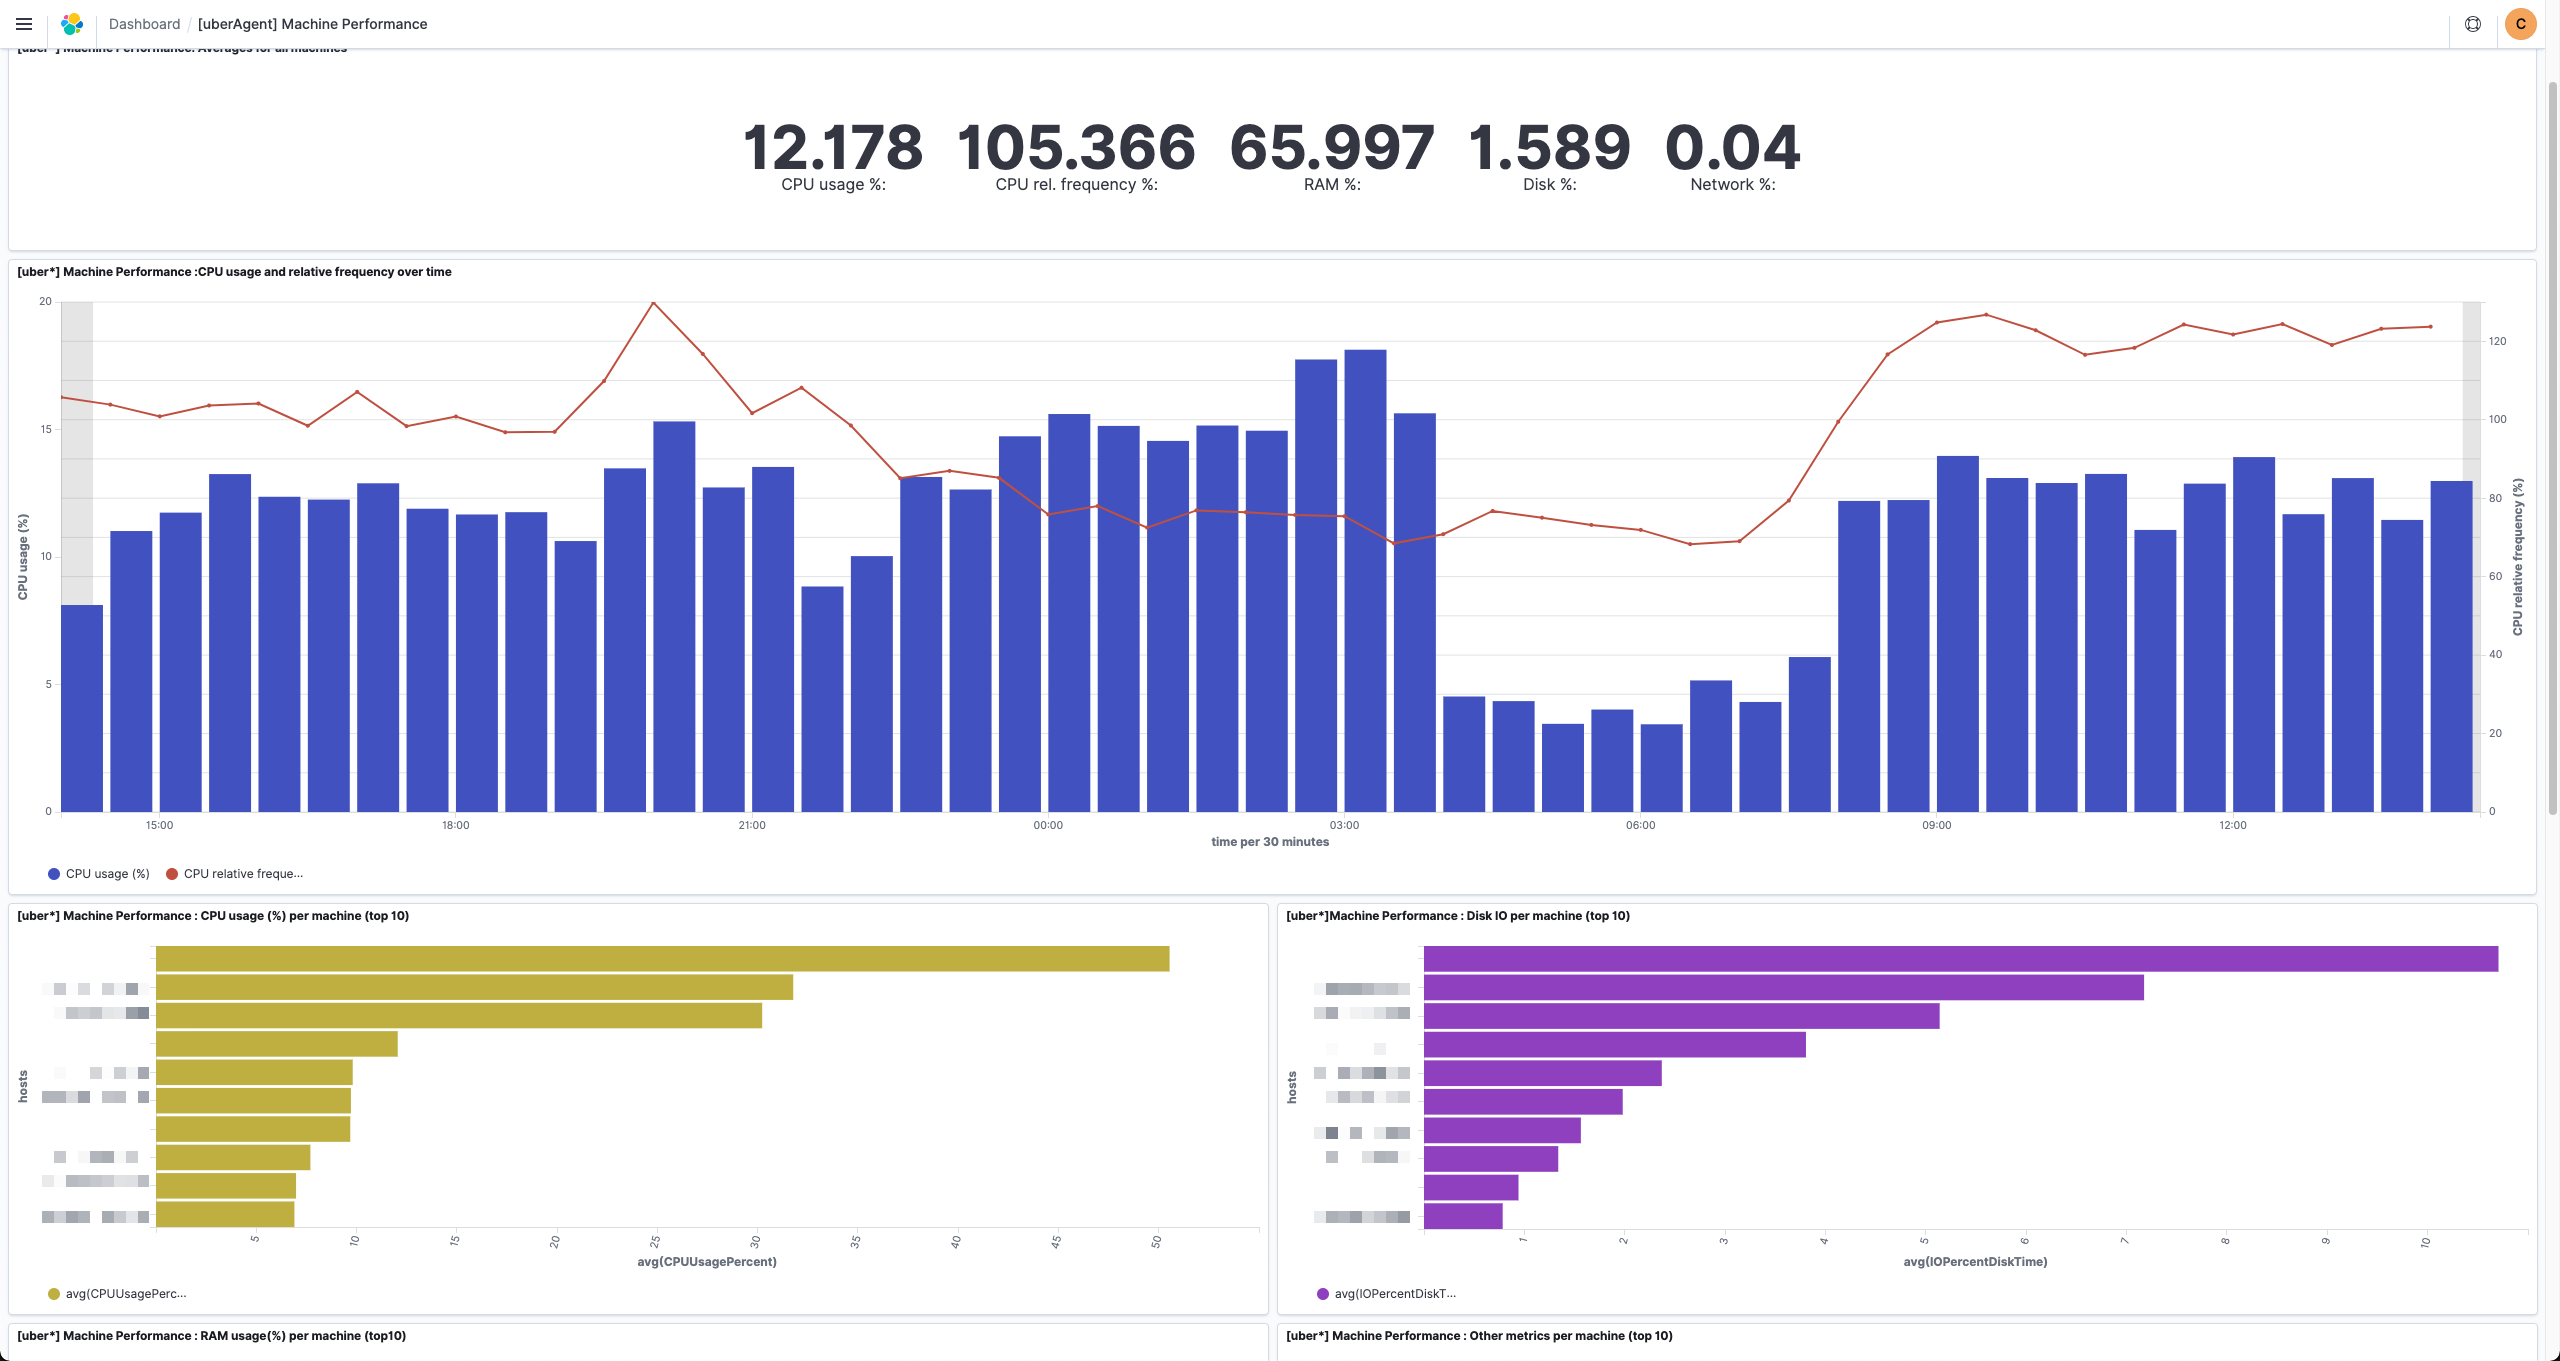Screen dimensions: 2560x1361
Task: Click the purple avg(IOPercentDiskT... legend dot
Action: pos(1323,1294)
